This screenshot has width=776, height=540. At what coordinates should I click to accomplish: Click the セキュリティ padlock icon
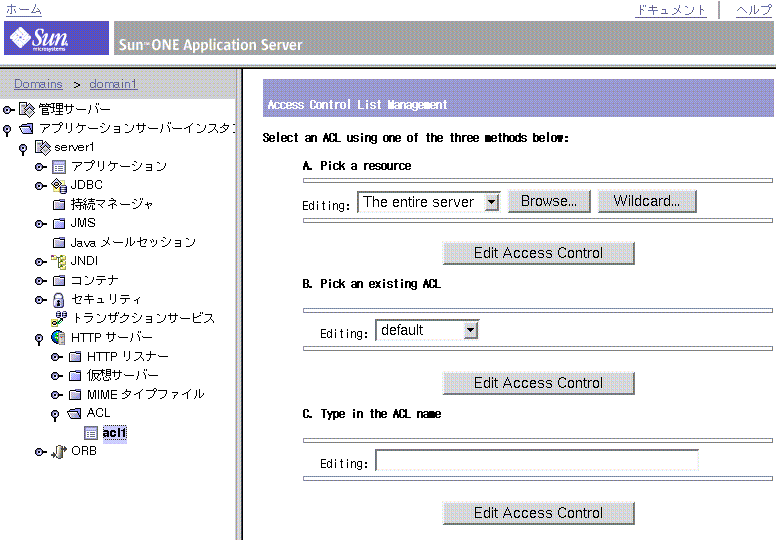(x=58, y=300)
